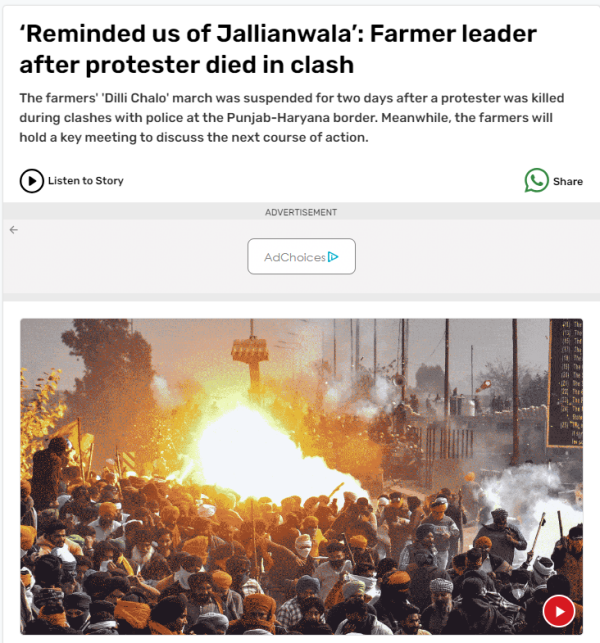The height and width of the screenshot is (643, 600).
Task: Click the ADVERTISEMENT label
Action: point(301,212)
